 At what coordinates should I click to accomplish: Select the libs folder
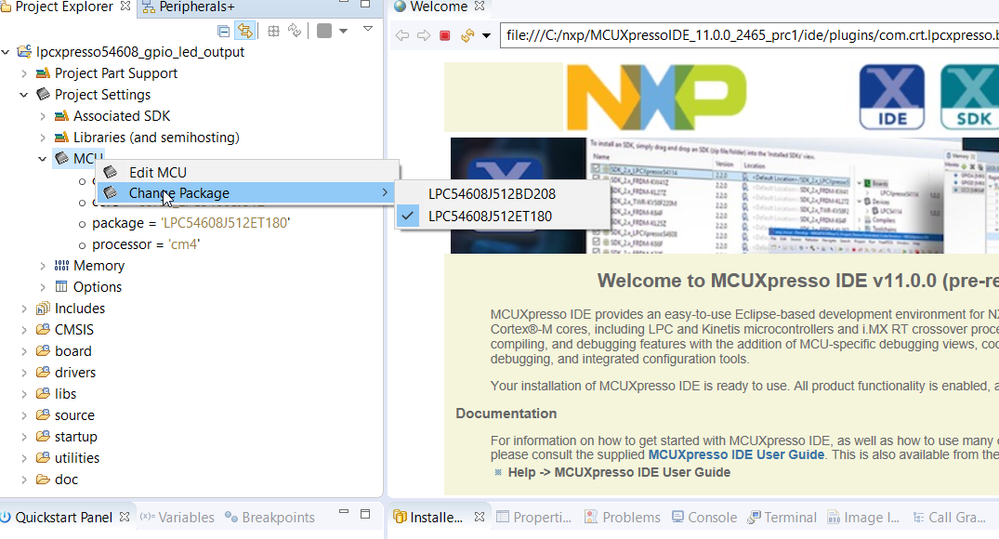[65, 394]
